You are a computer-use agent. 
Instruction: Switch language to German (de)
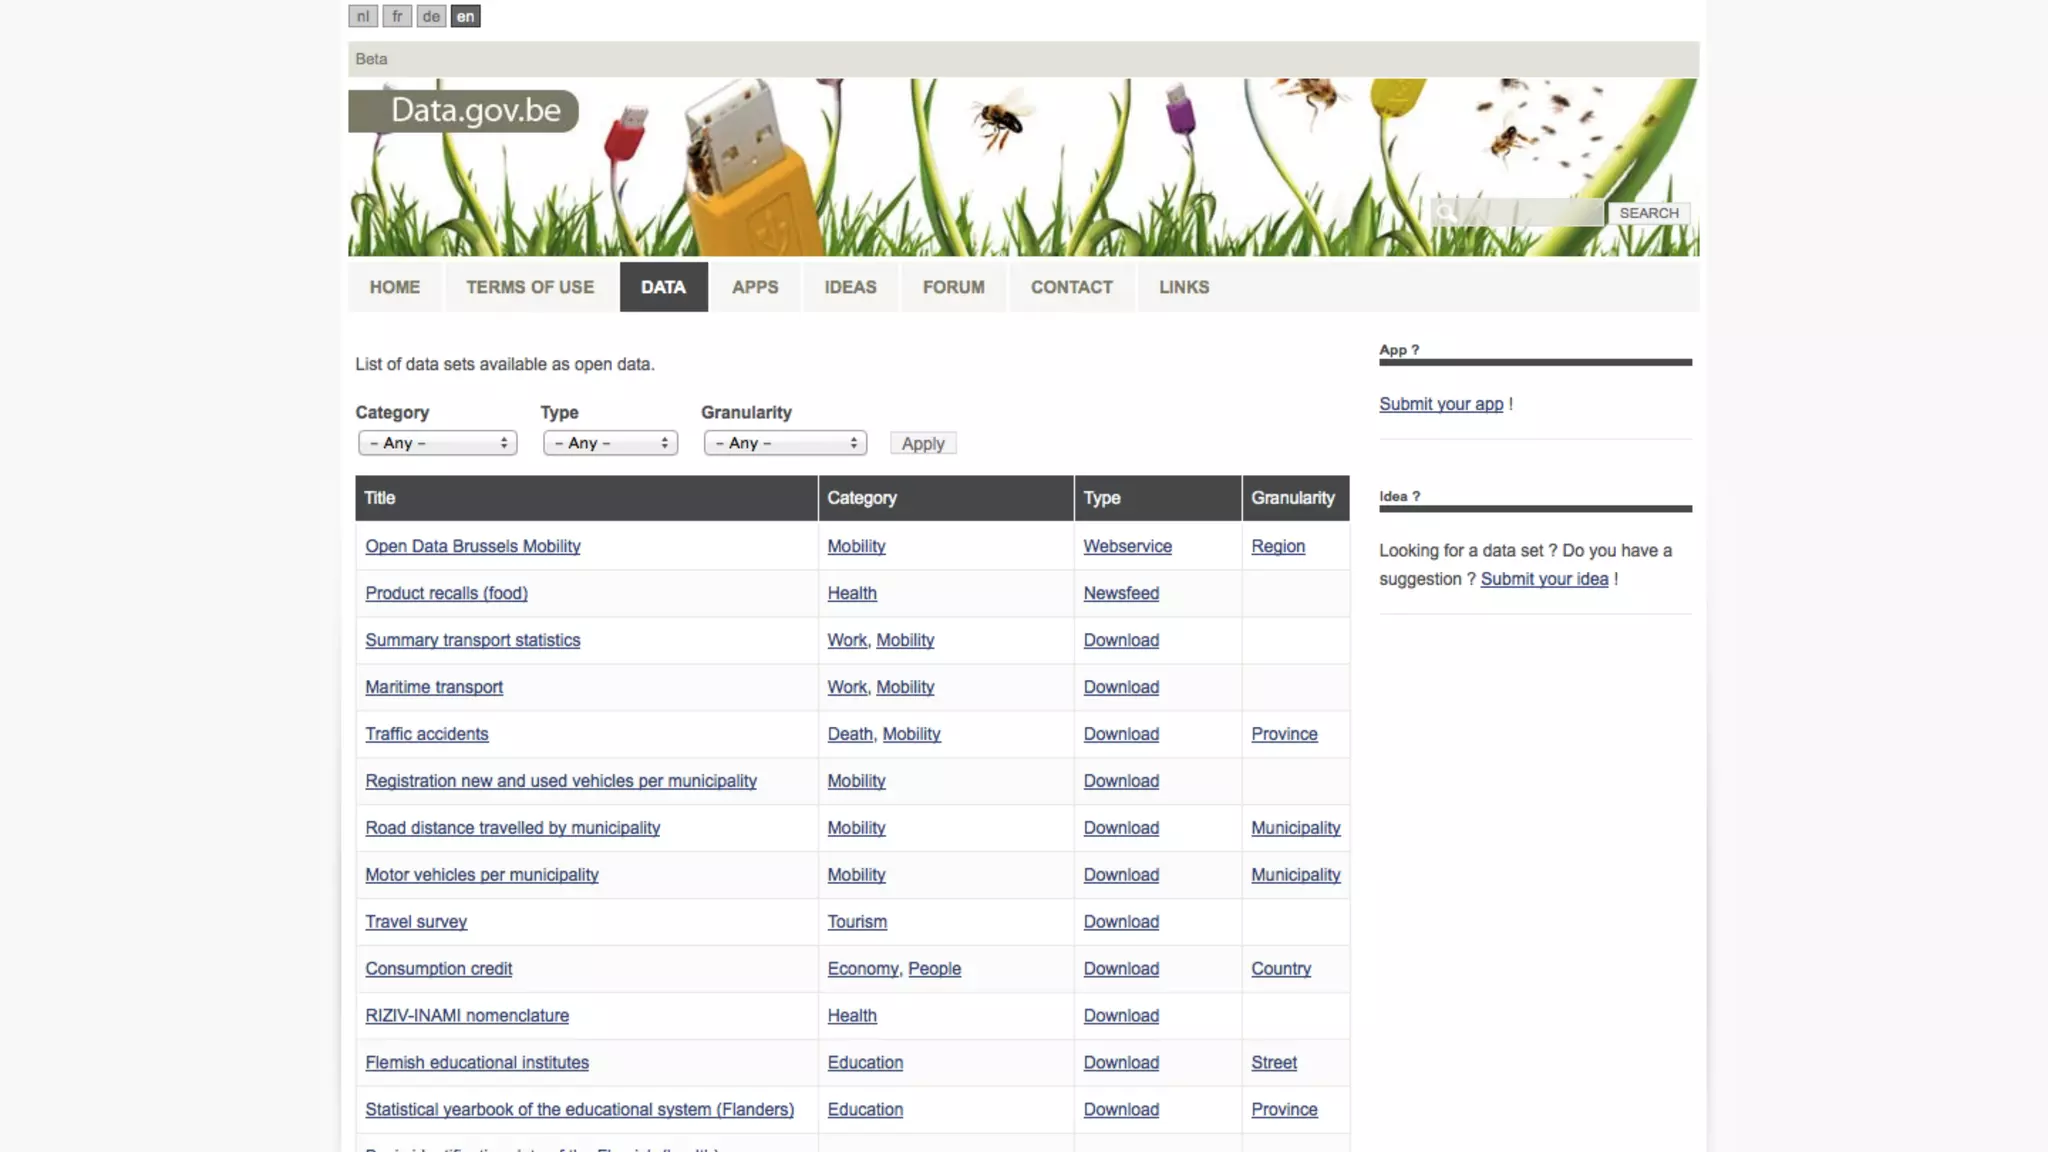431,16
